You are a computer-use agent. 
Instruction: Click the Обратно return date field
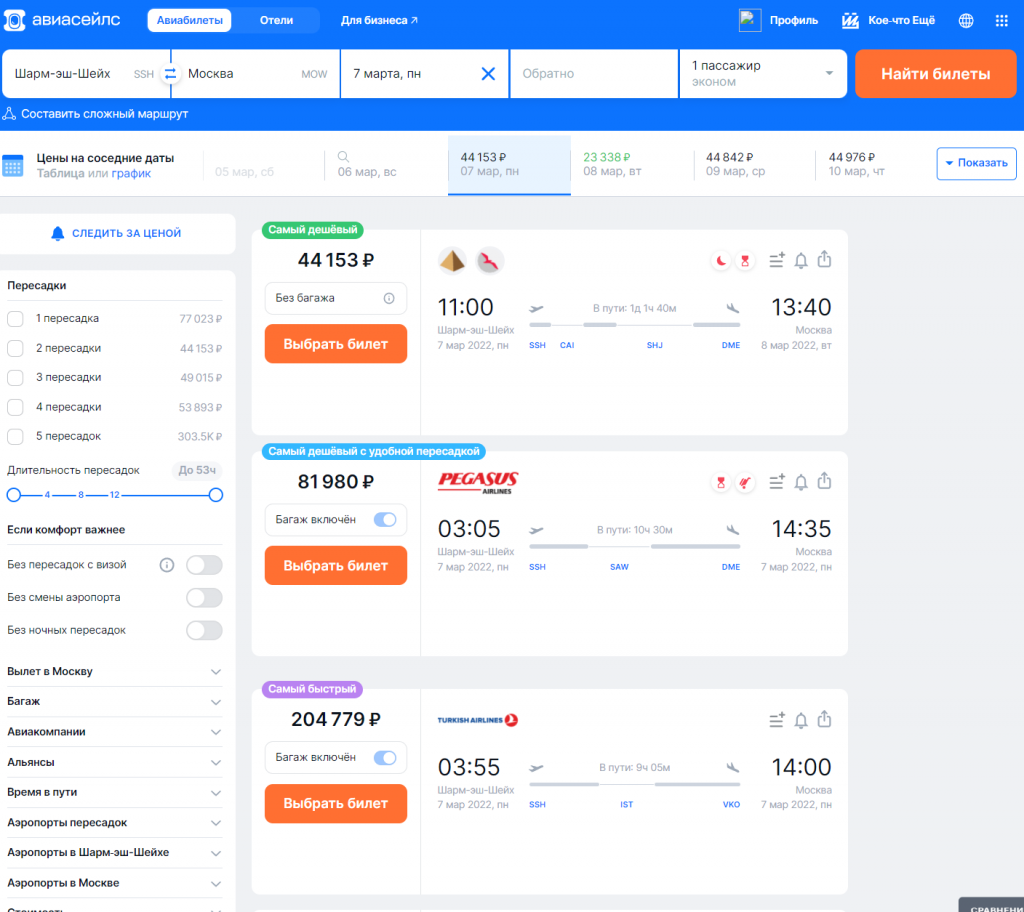click(594, 74)
